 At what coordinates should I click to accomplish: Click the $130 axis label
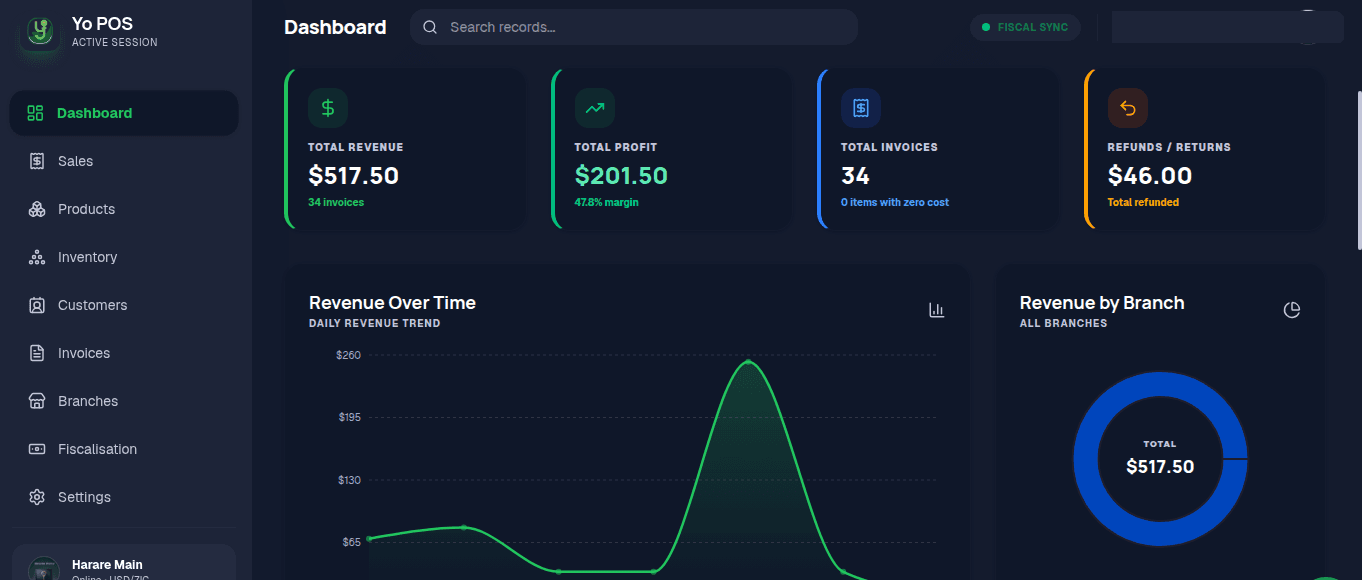click(349, 480)
